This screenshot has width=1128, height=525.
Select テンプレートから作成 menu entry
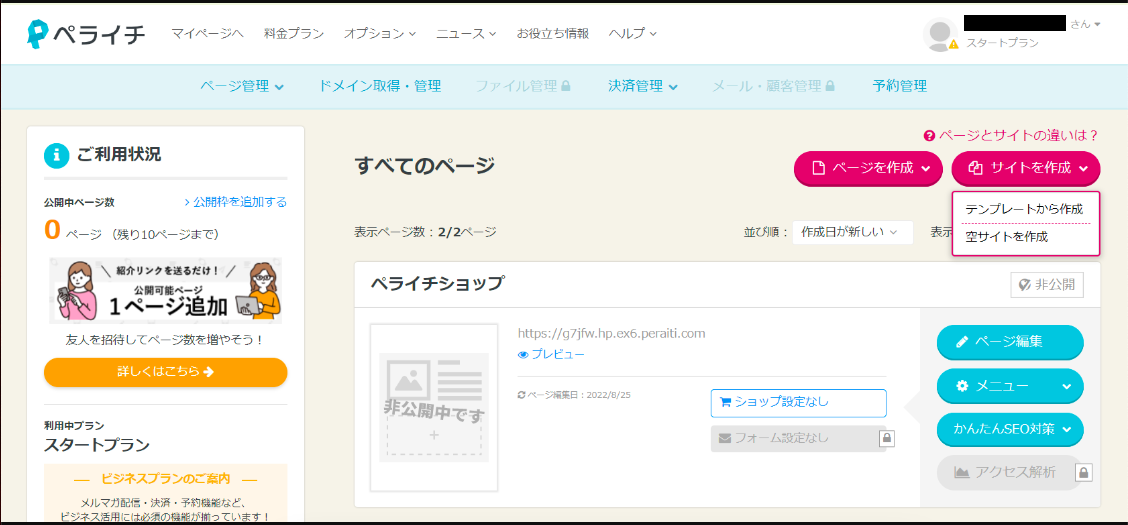[x=1024, y=209]
